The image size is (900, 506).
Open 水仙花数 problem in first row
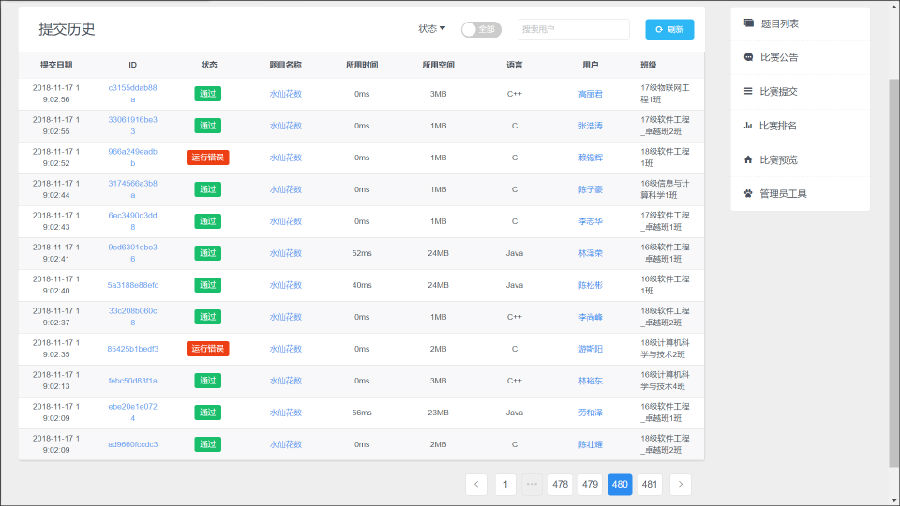(285, 94)
